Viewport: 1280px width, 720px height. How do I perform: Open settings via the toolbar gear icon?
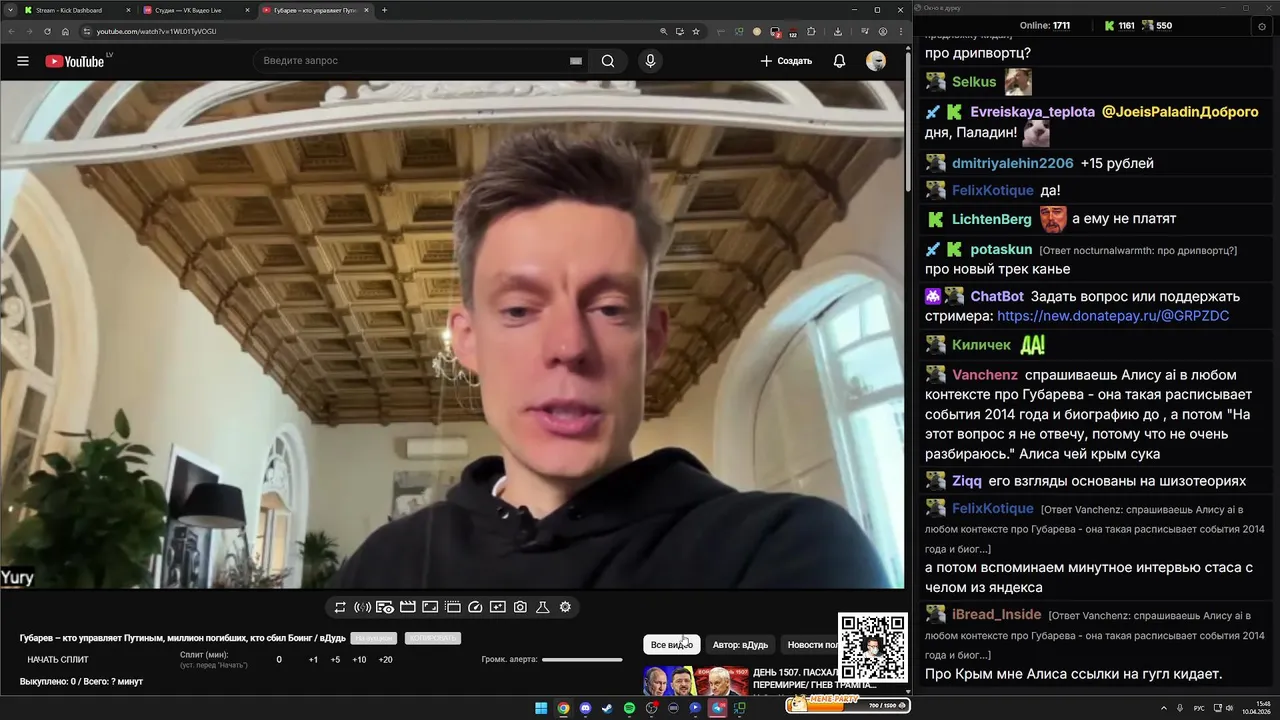(x=565, y=607)
